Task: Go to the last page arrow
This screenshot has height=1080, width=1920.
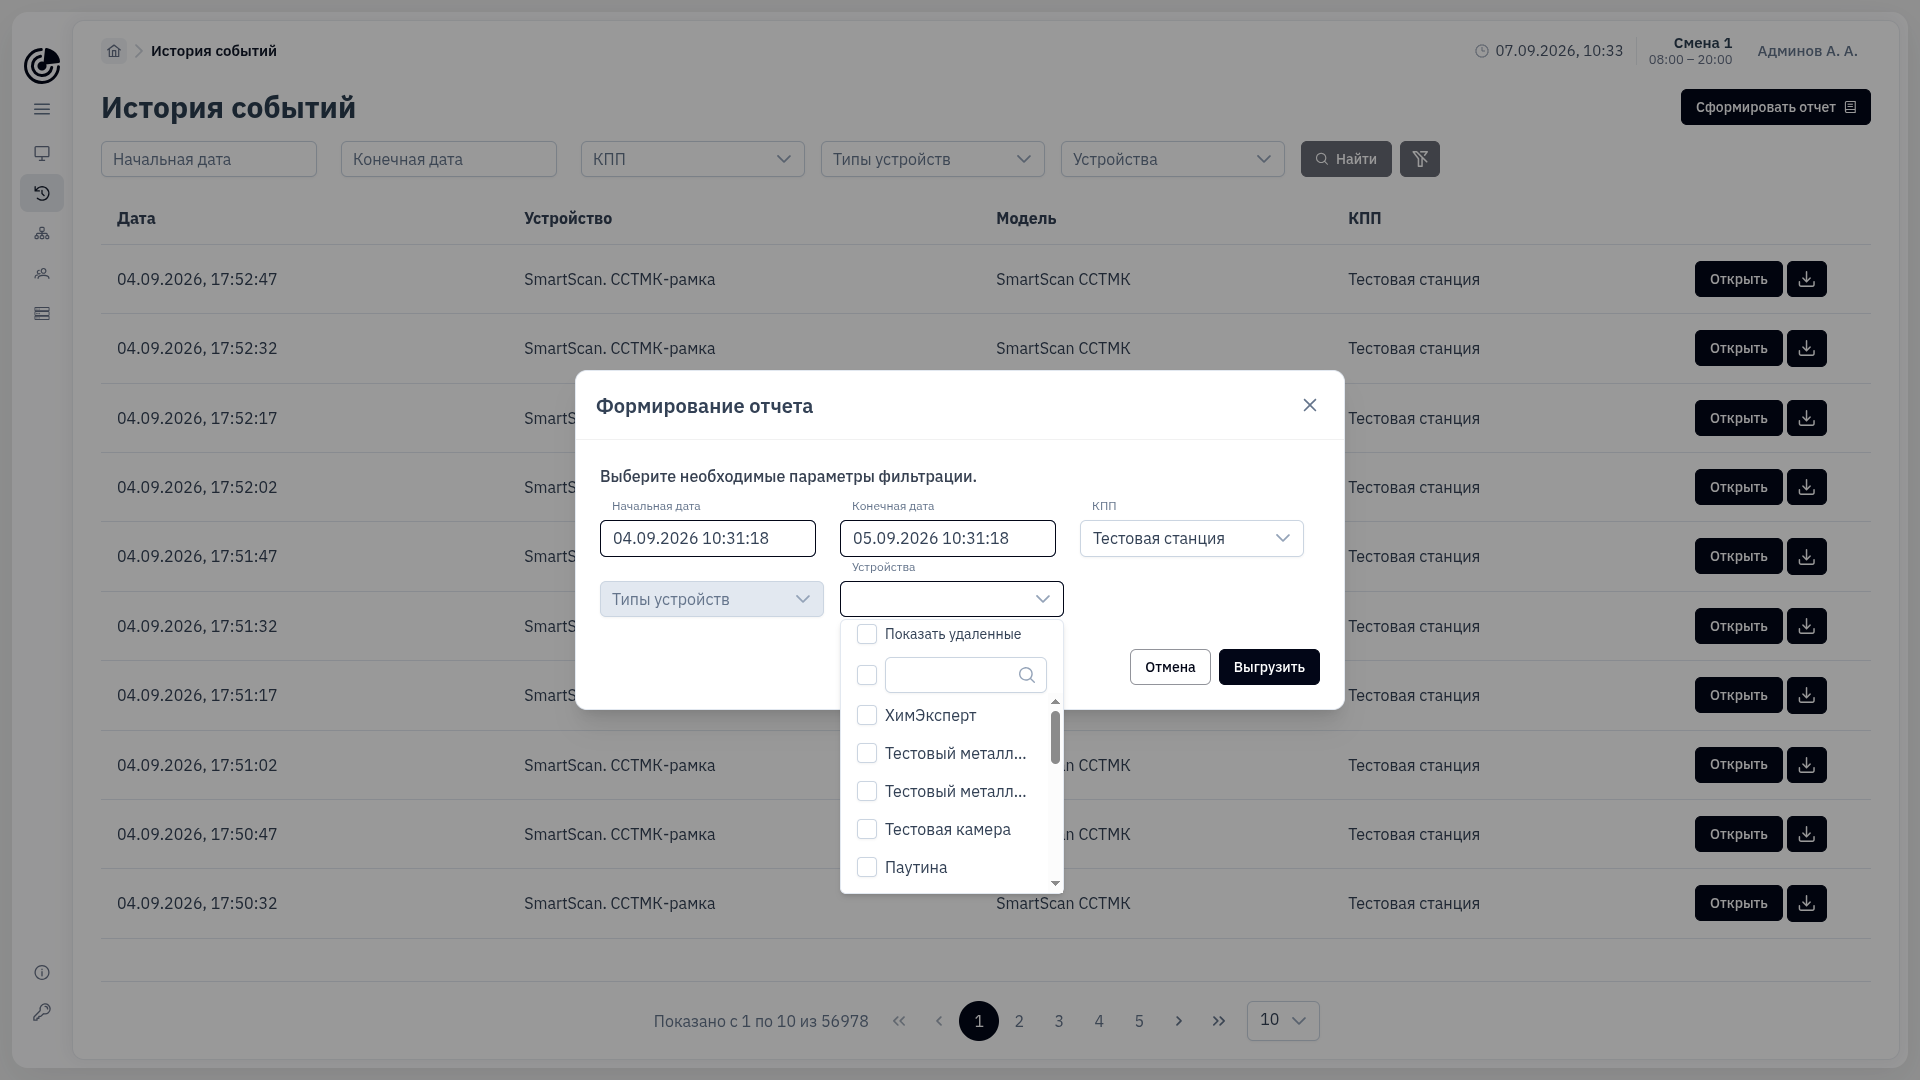Action: click(x=1219, y=1021)
